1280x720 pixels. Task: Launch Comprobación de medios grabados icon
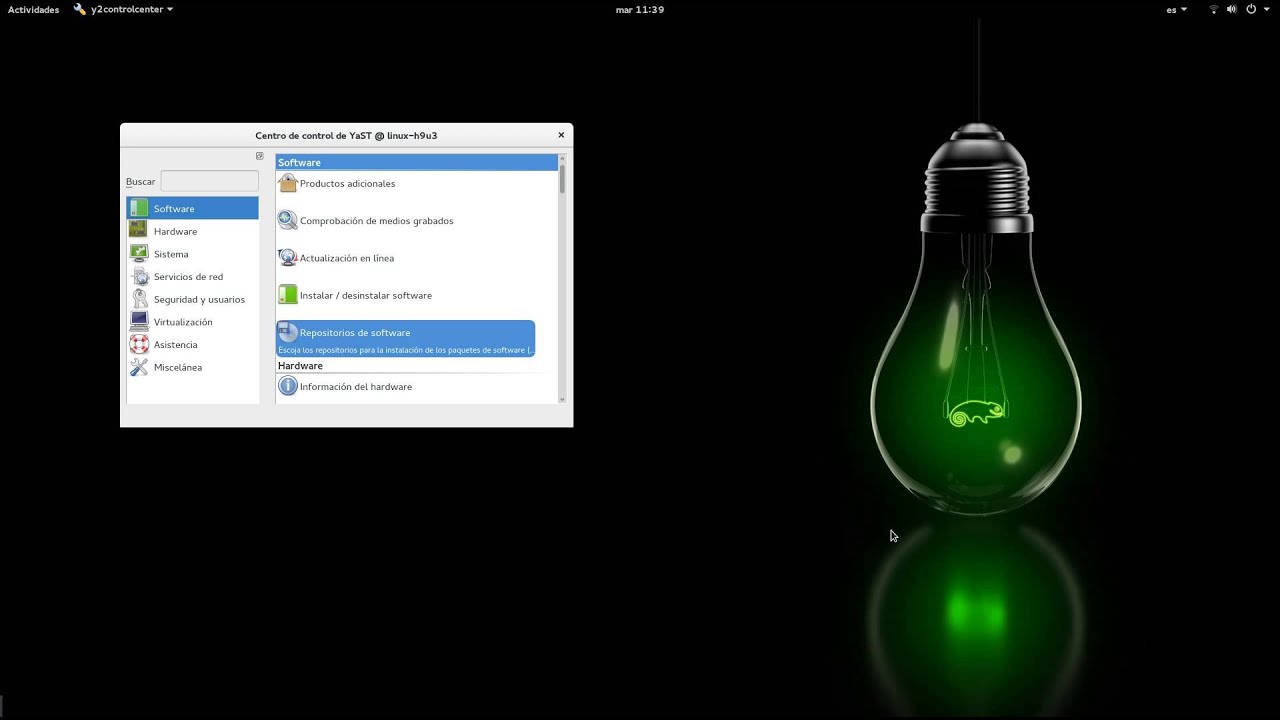coord(288,220)
